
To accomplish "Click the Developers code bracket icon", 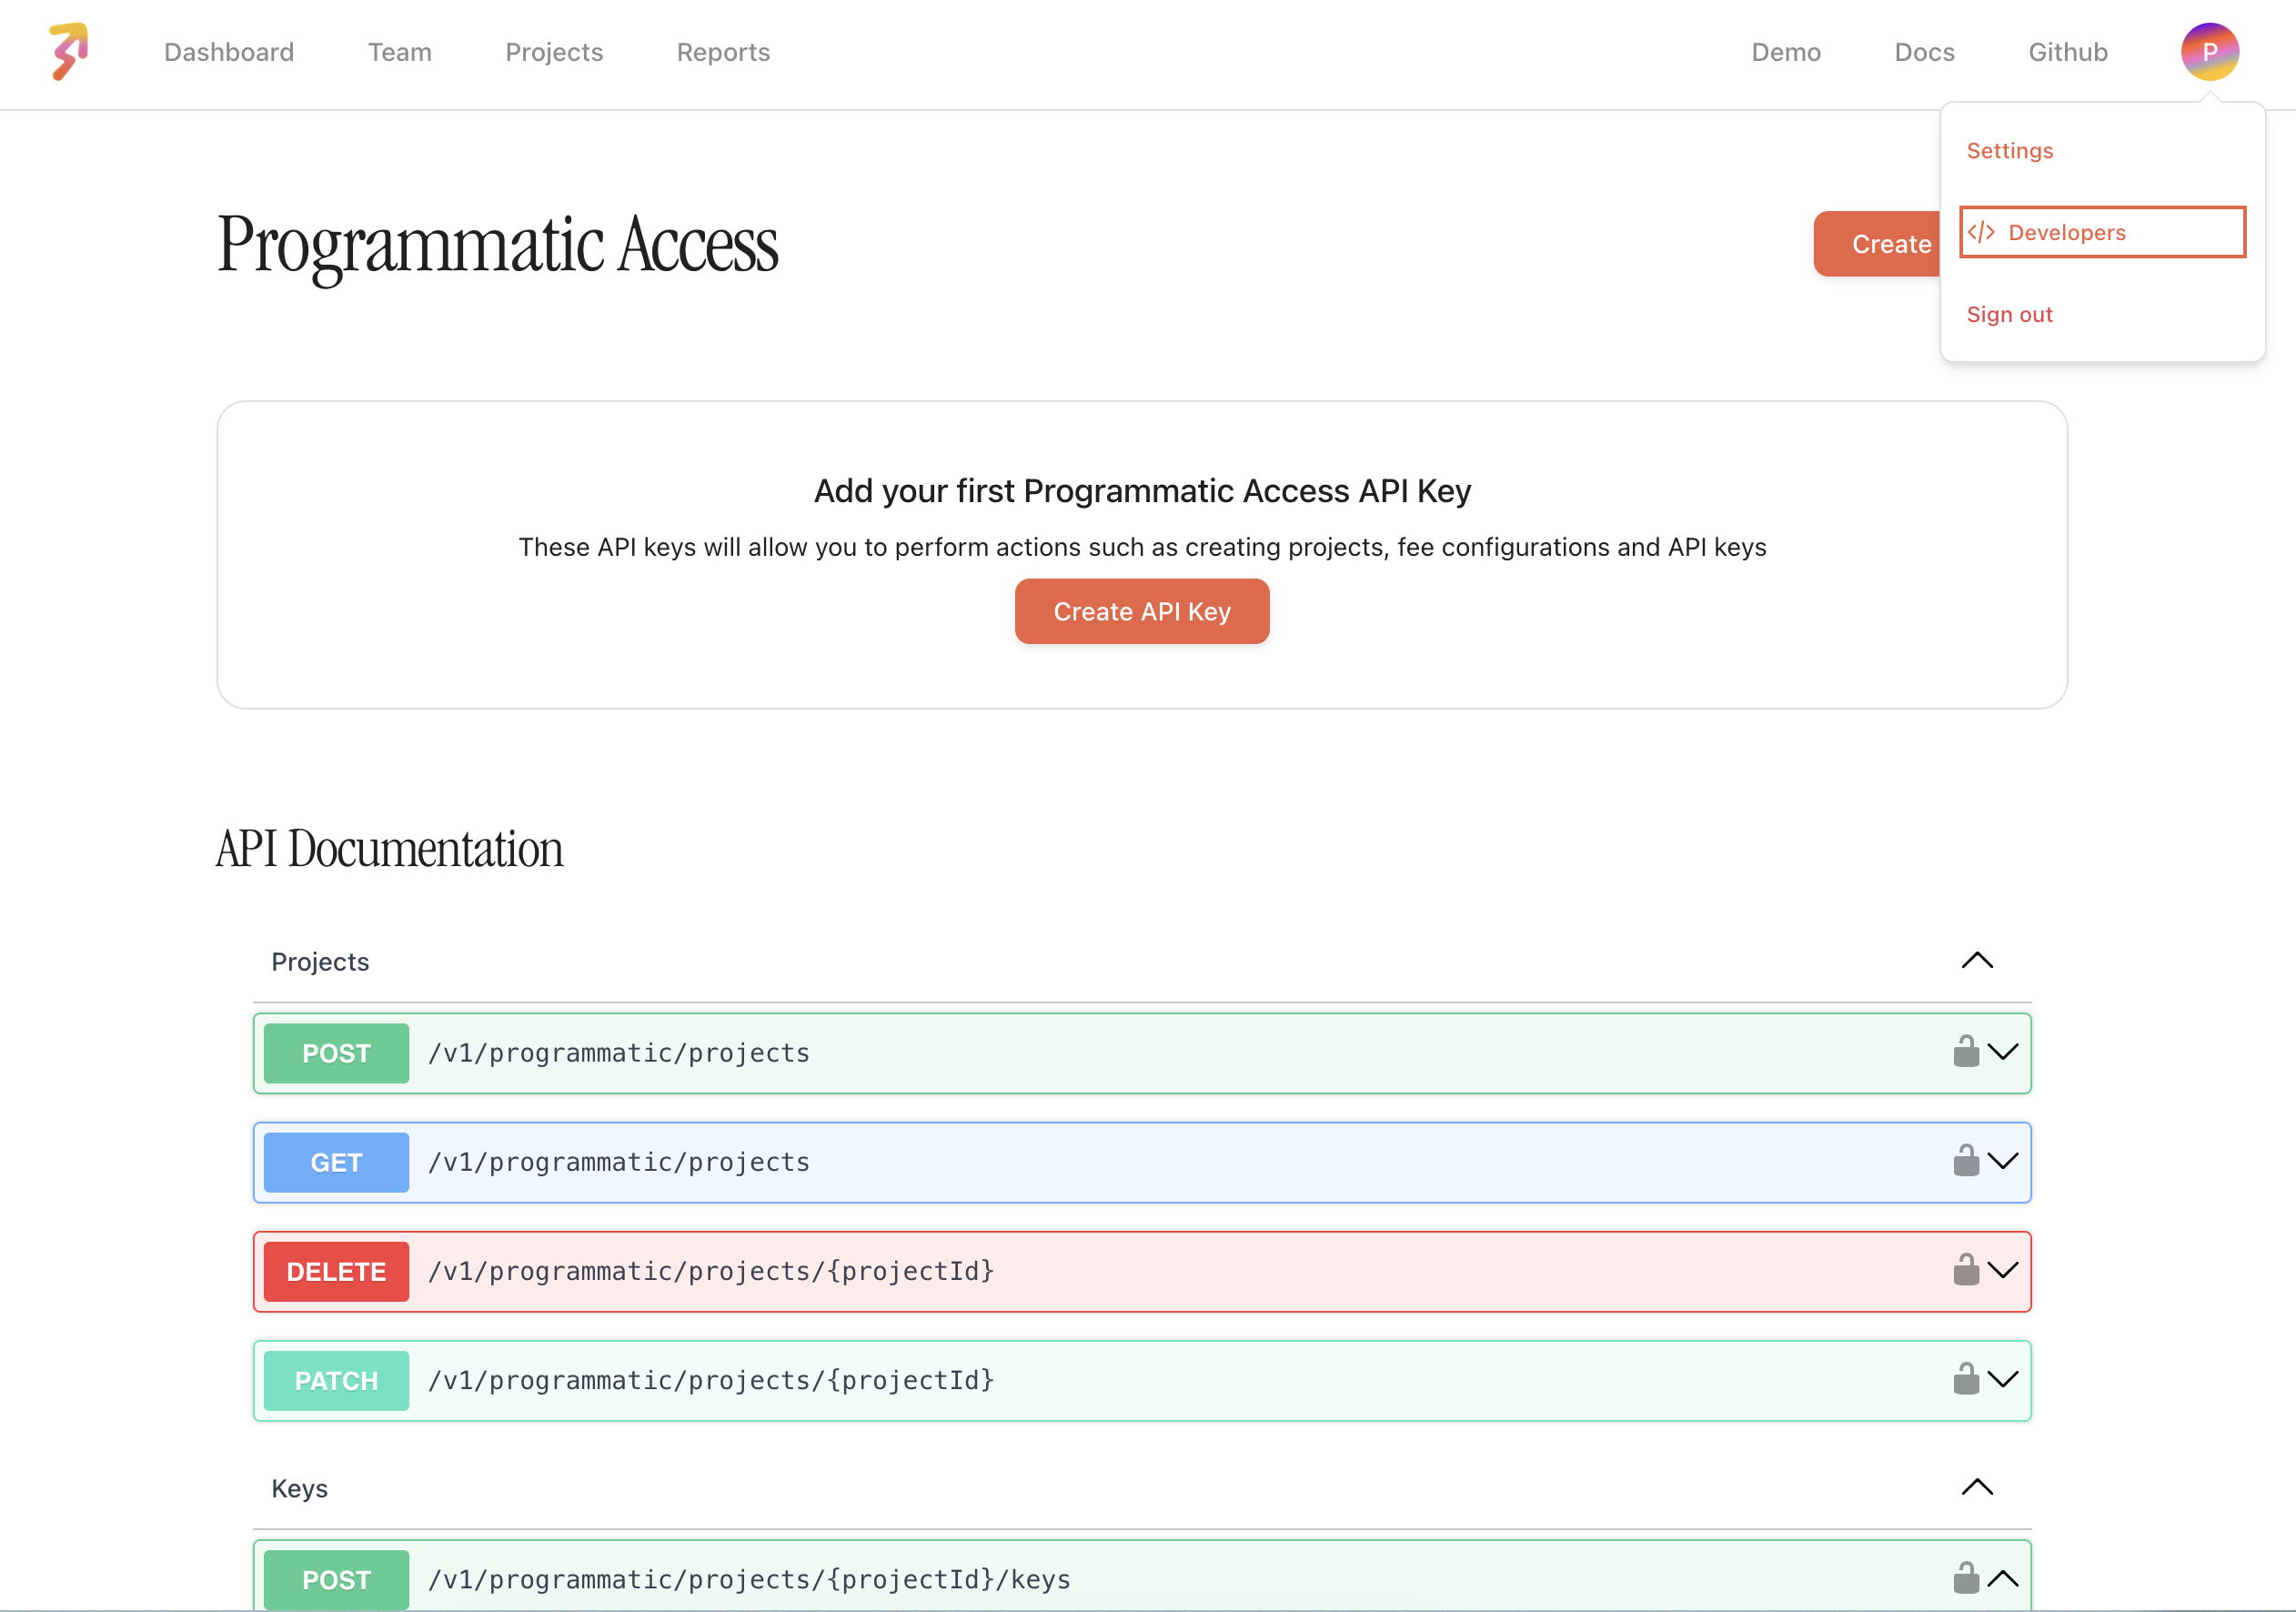I will click(1981, 232).
